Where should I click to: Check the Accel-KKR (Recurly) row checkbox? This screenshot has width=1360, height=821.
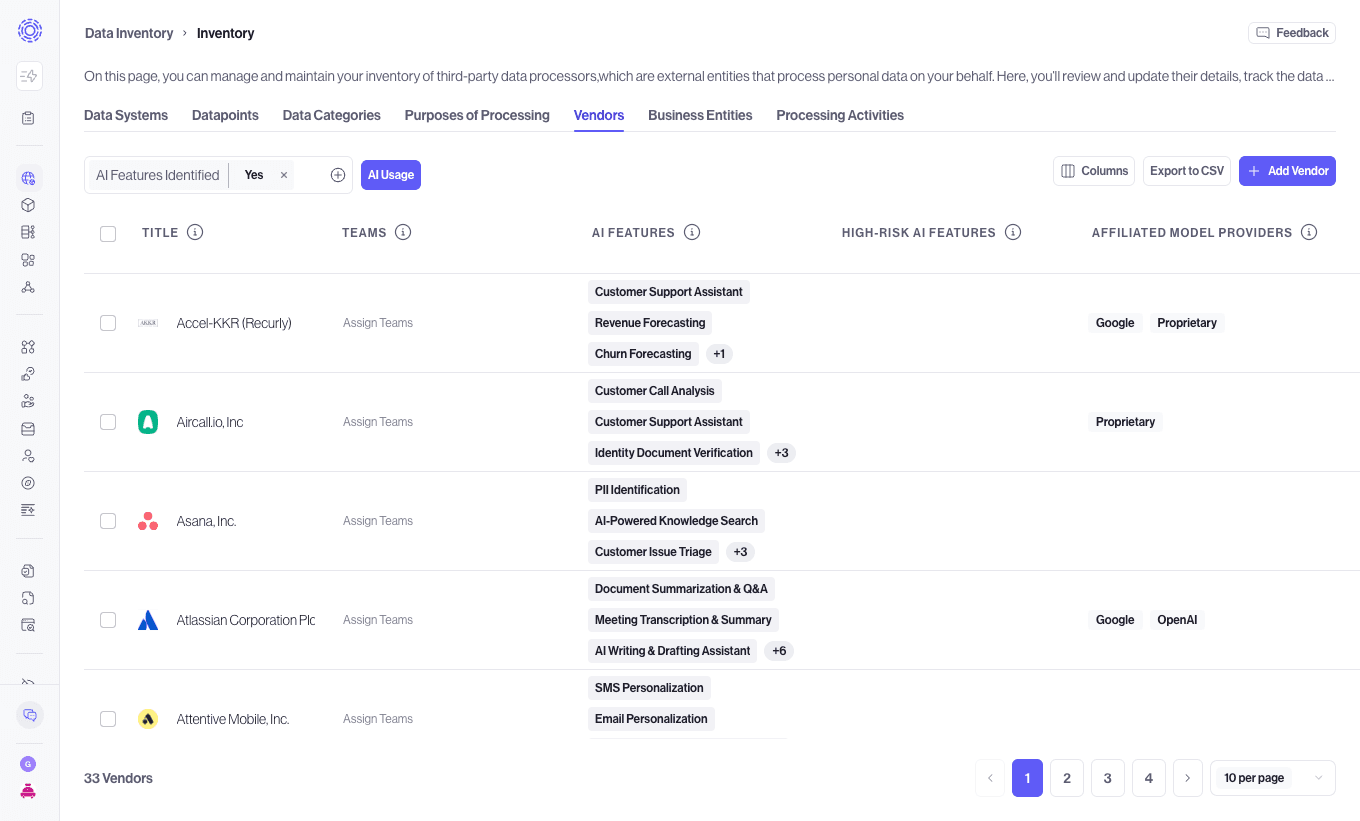point(108,323)
